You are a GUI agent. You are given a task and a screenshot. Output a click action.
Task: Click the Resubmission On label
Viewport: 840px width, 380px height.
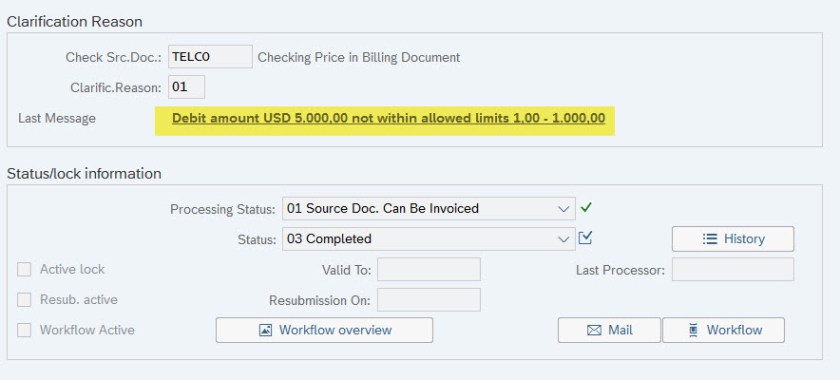click(320, 301)
